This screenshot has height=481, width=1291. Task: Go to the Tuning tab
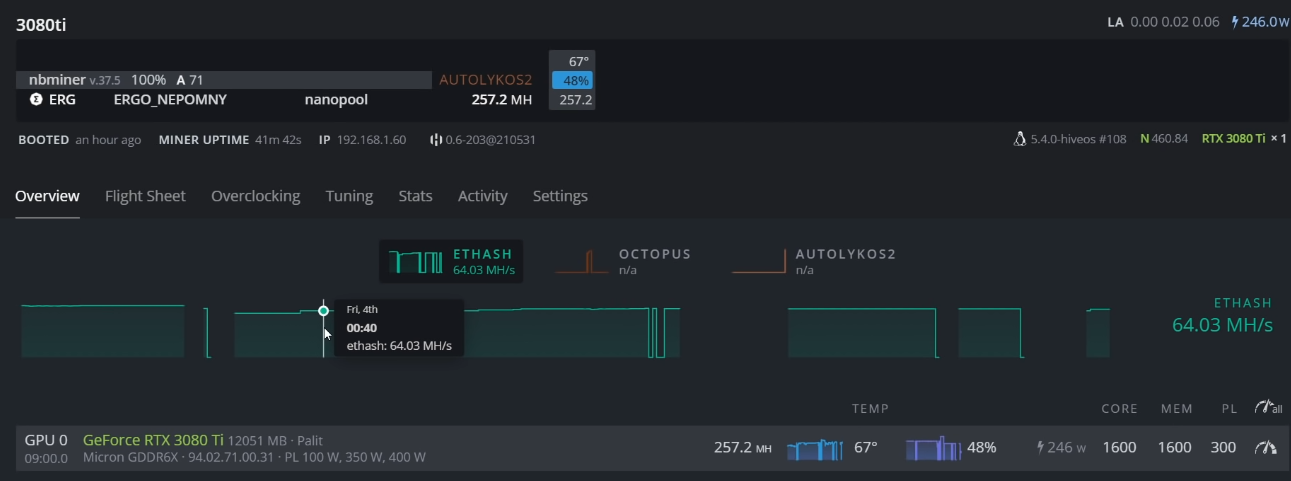tap(349, 196)
